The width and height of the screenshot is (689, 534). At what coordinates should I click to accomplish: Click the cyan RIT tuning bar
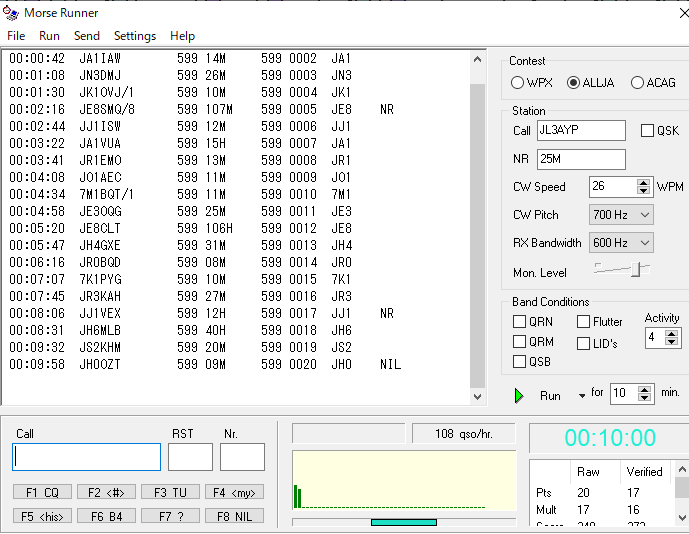pos(404,522)
